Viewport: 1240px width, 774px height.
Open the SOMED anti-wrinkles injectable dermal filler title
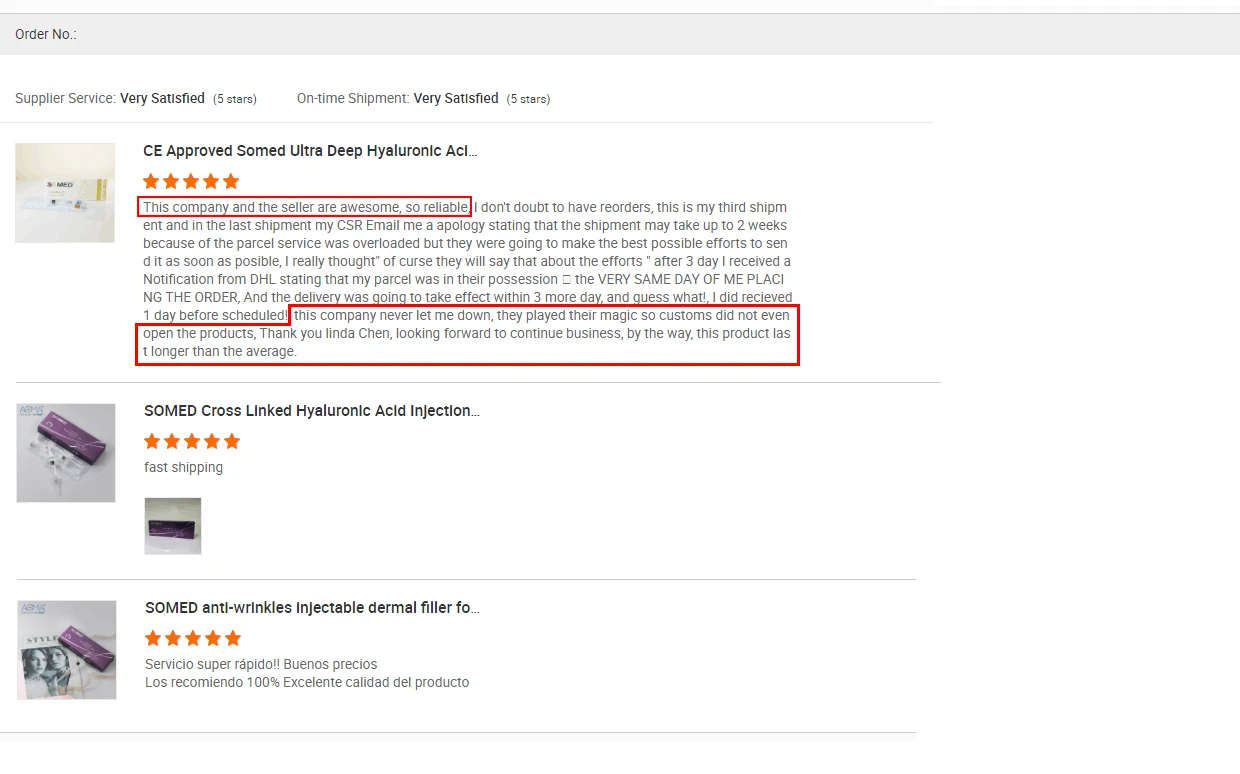pyautogui.click(x=312, y=608)
